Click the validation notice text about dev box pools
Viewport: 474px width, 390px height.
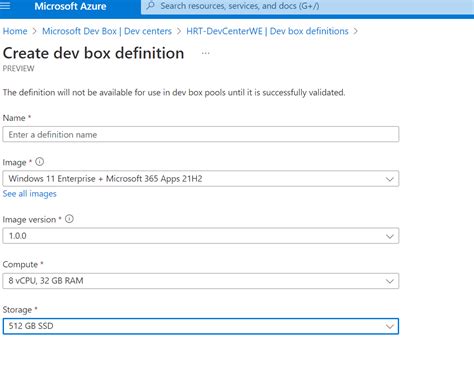coord(174,92)
